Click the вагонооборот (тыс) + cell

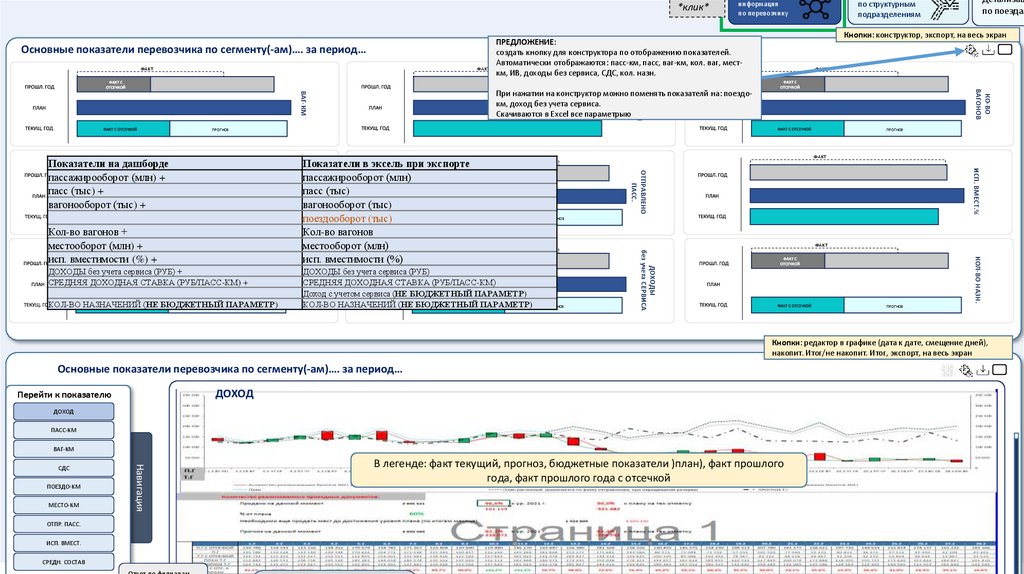[x=174, y=205]
